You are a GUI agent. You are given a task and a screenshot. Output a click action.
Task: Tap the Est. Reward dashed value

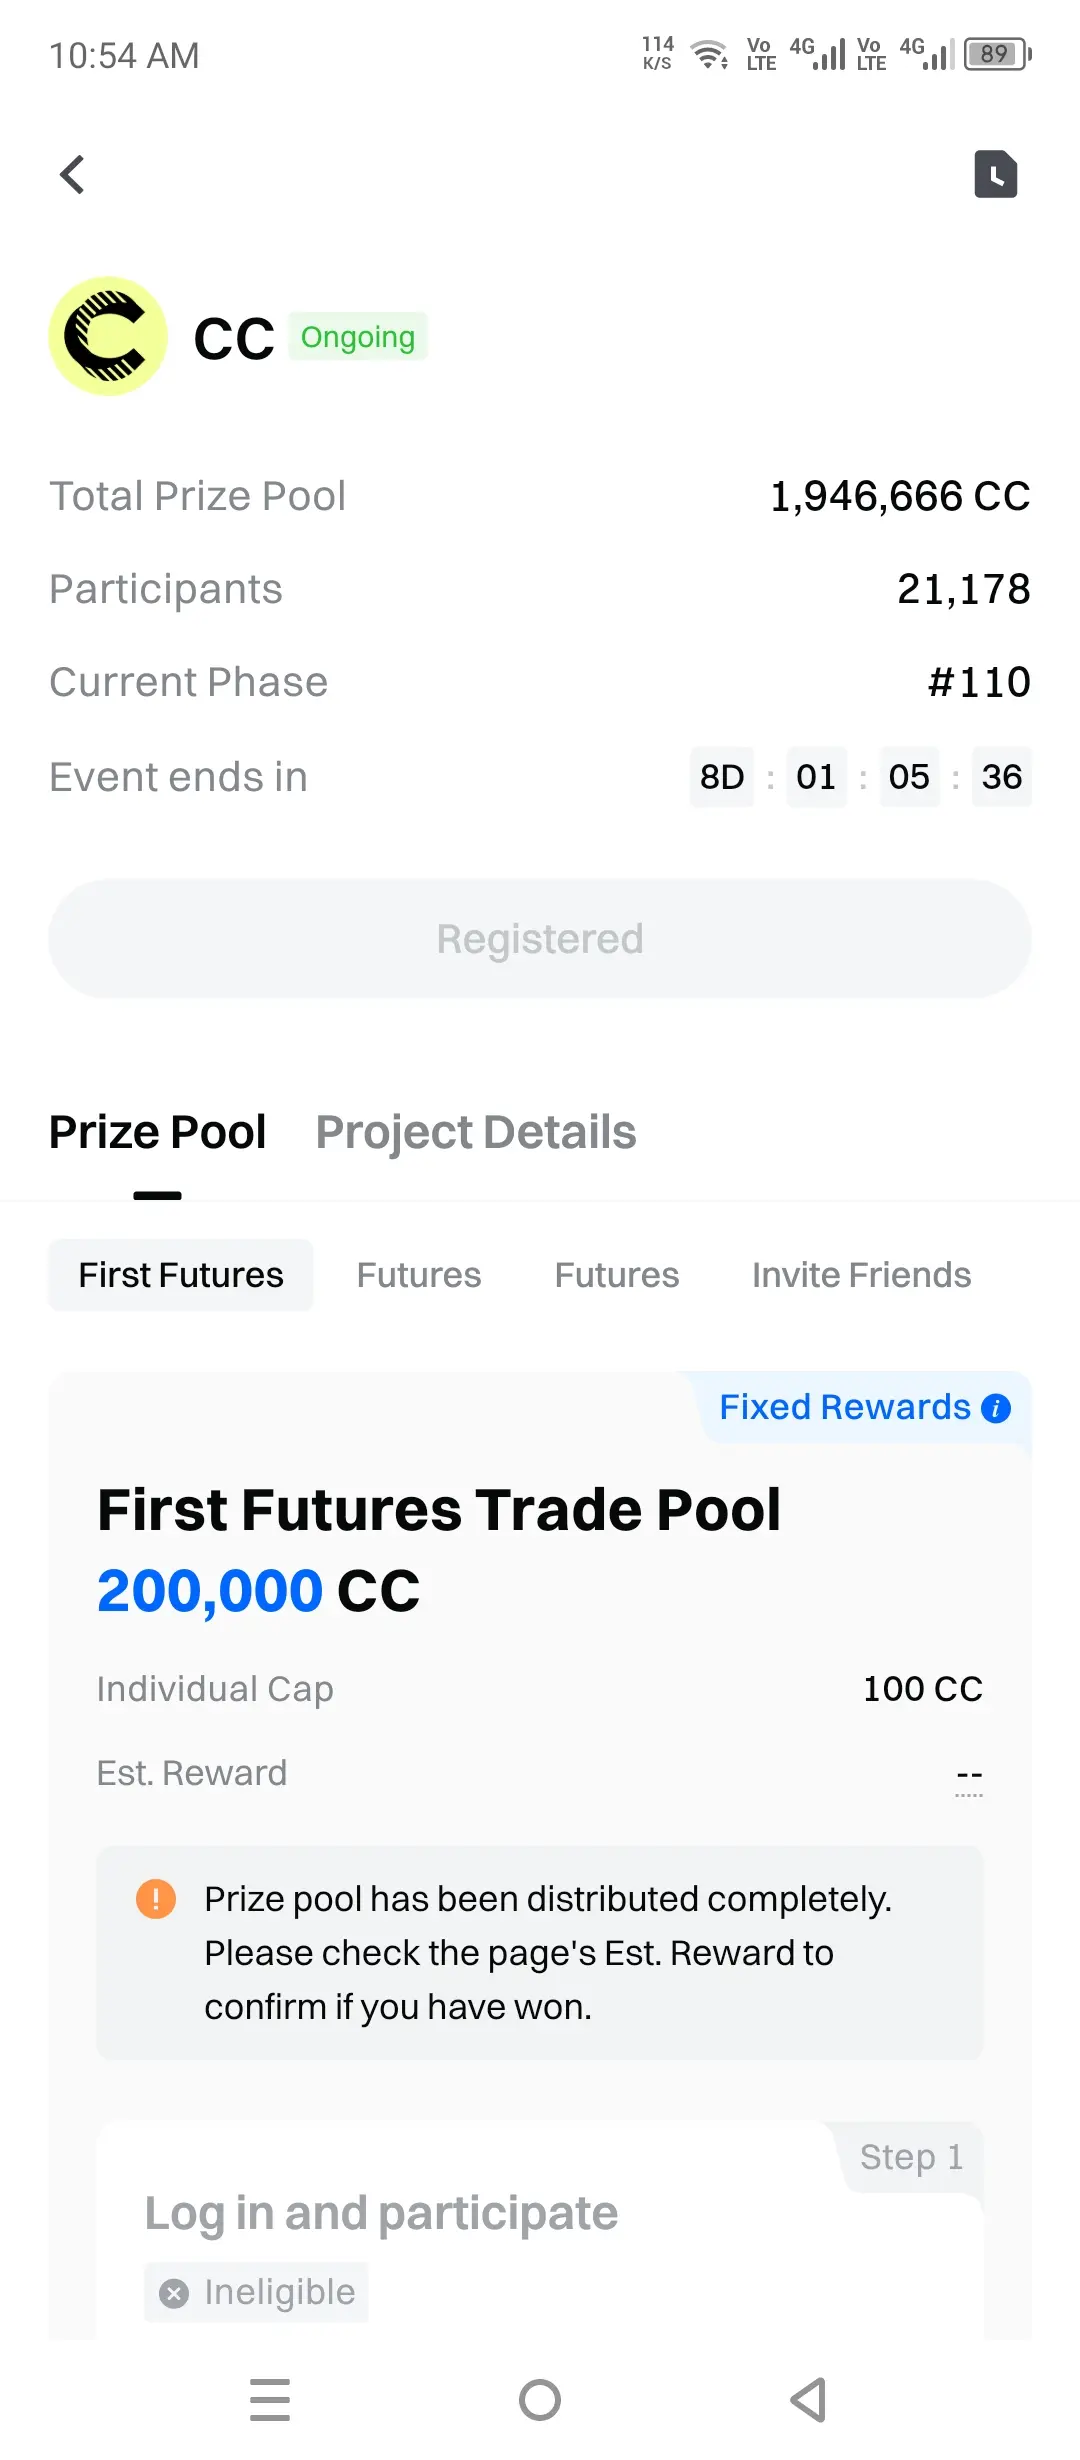click(969, 1774)
